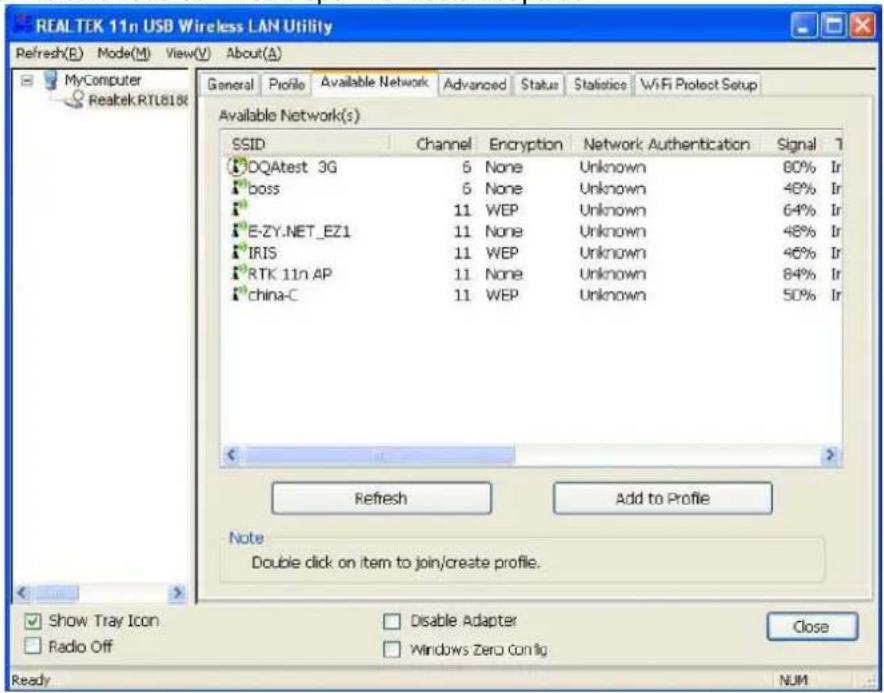Select the E-ZY.NET_EZ1 network name
This screenshot has height=693, width=884.
tap(299, 231)
